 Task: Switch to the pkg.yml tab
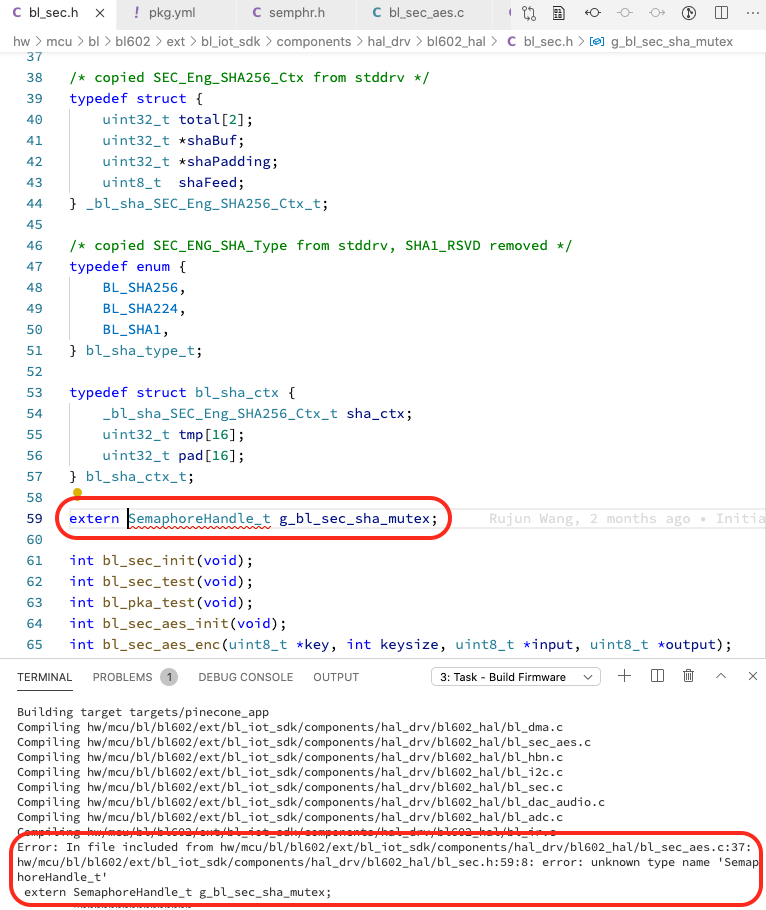pyautogui.click(x=168, y=13)
